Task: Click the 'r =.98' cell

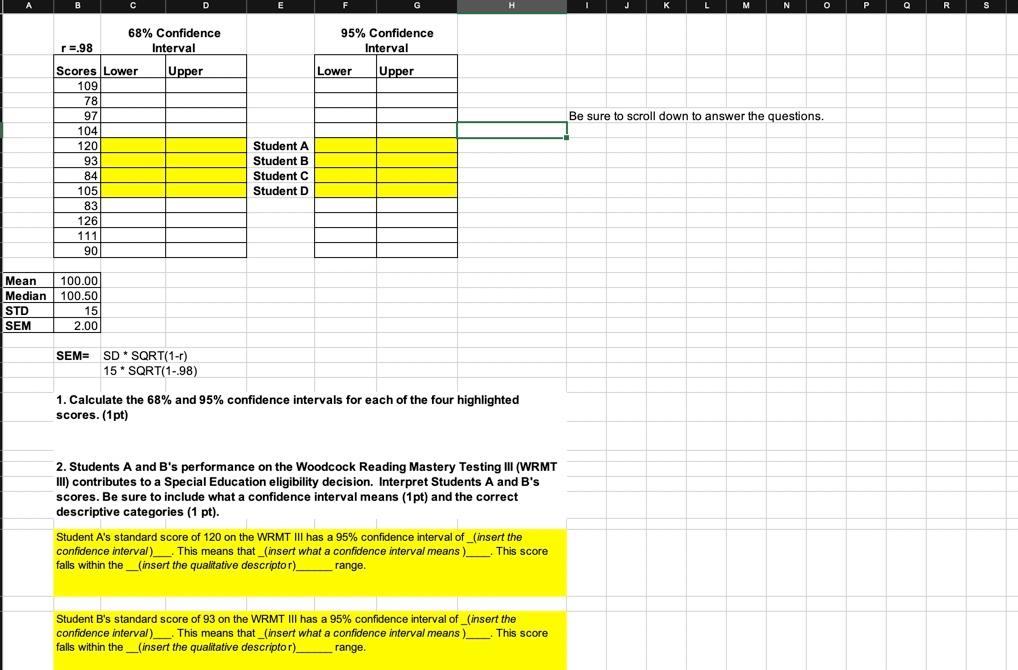Action: pos(77,47)
